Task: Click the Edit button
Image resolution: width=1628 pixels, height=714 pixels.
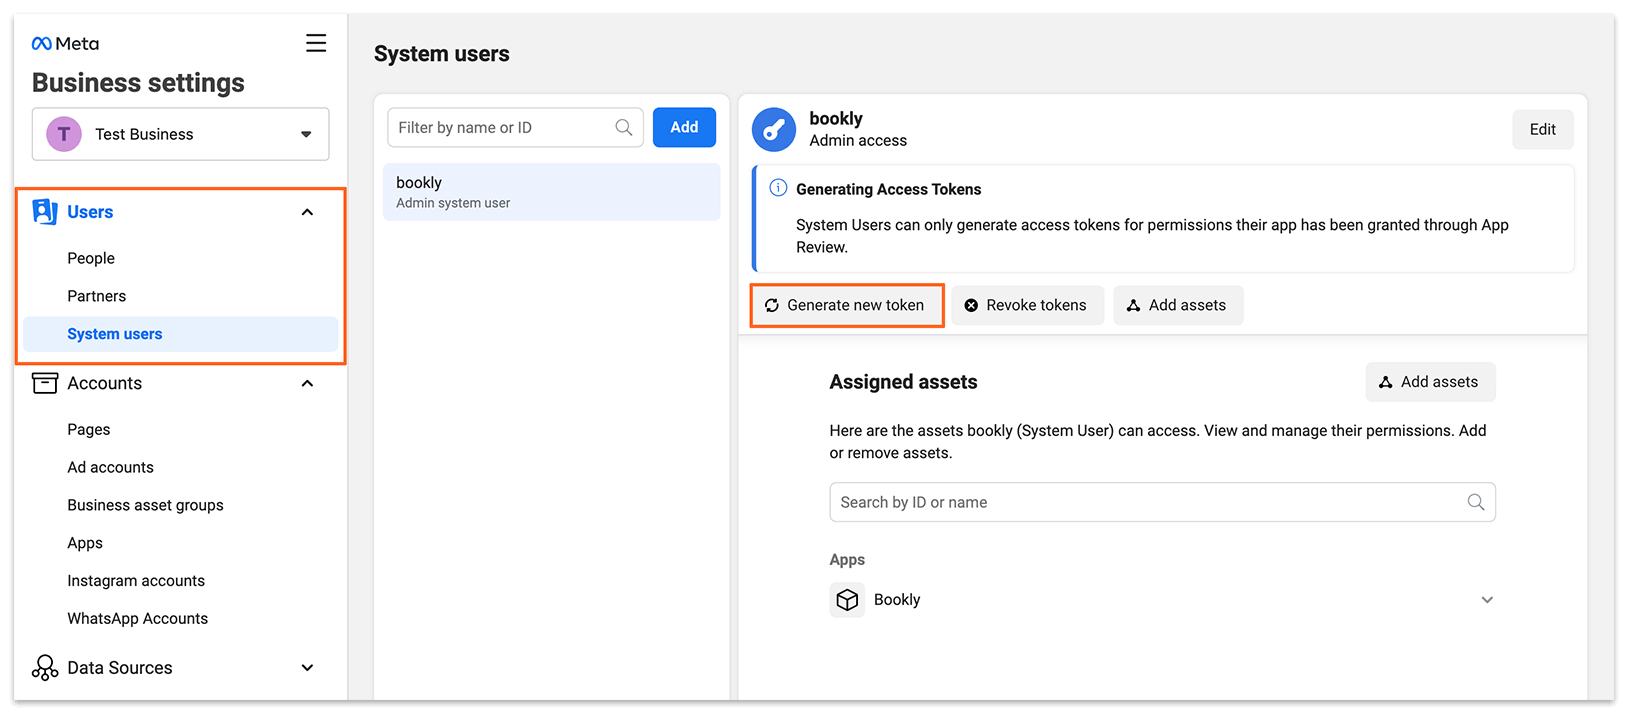Action: (x=1542, y=129)
